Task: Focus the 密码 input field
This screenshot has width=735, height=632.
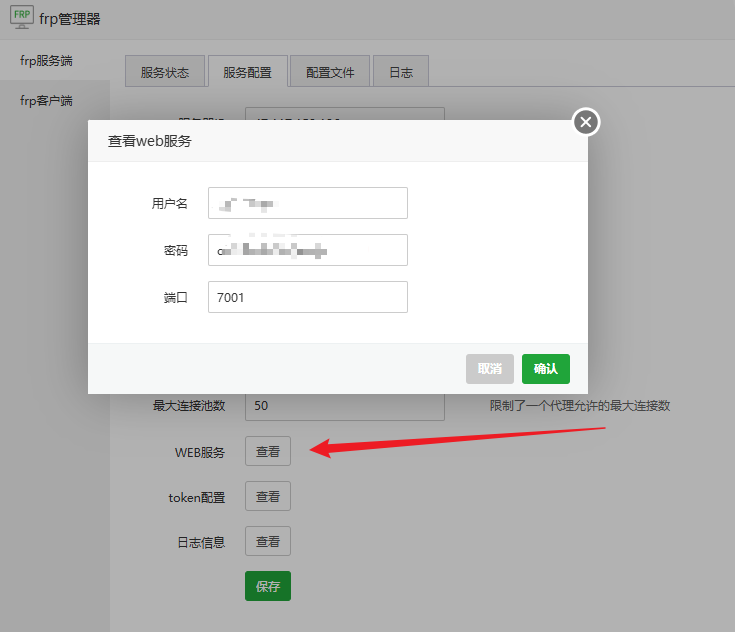Action: (x=307, y=250)
